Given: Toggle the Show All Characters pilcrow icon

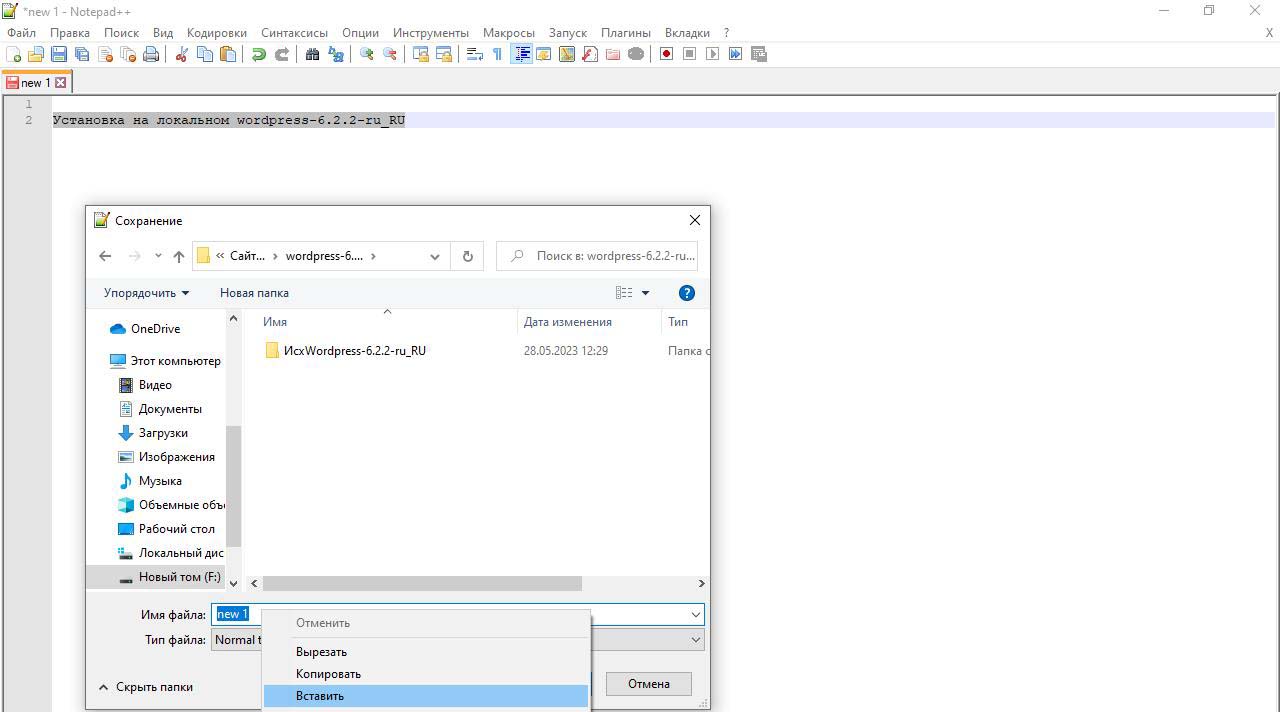Looking at the screenshot, I should (x=497, y=54).
